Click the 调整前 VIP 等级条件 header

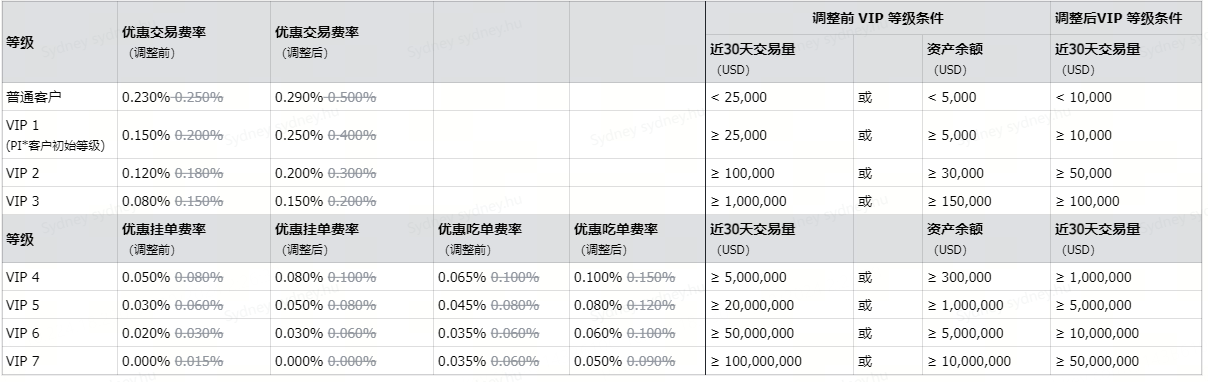coord(877,18)
